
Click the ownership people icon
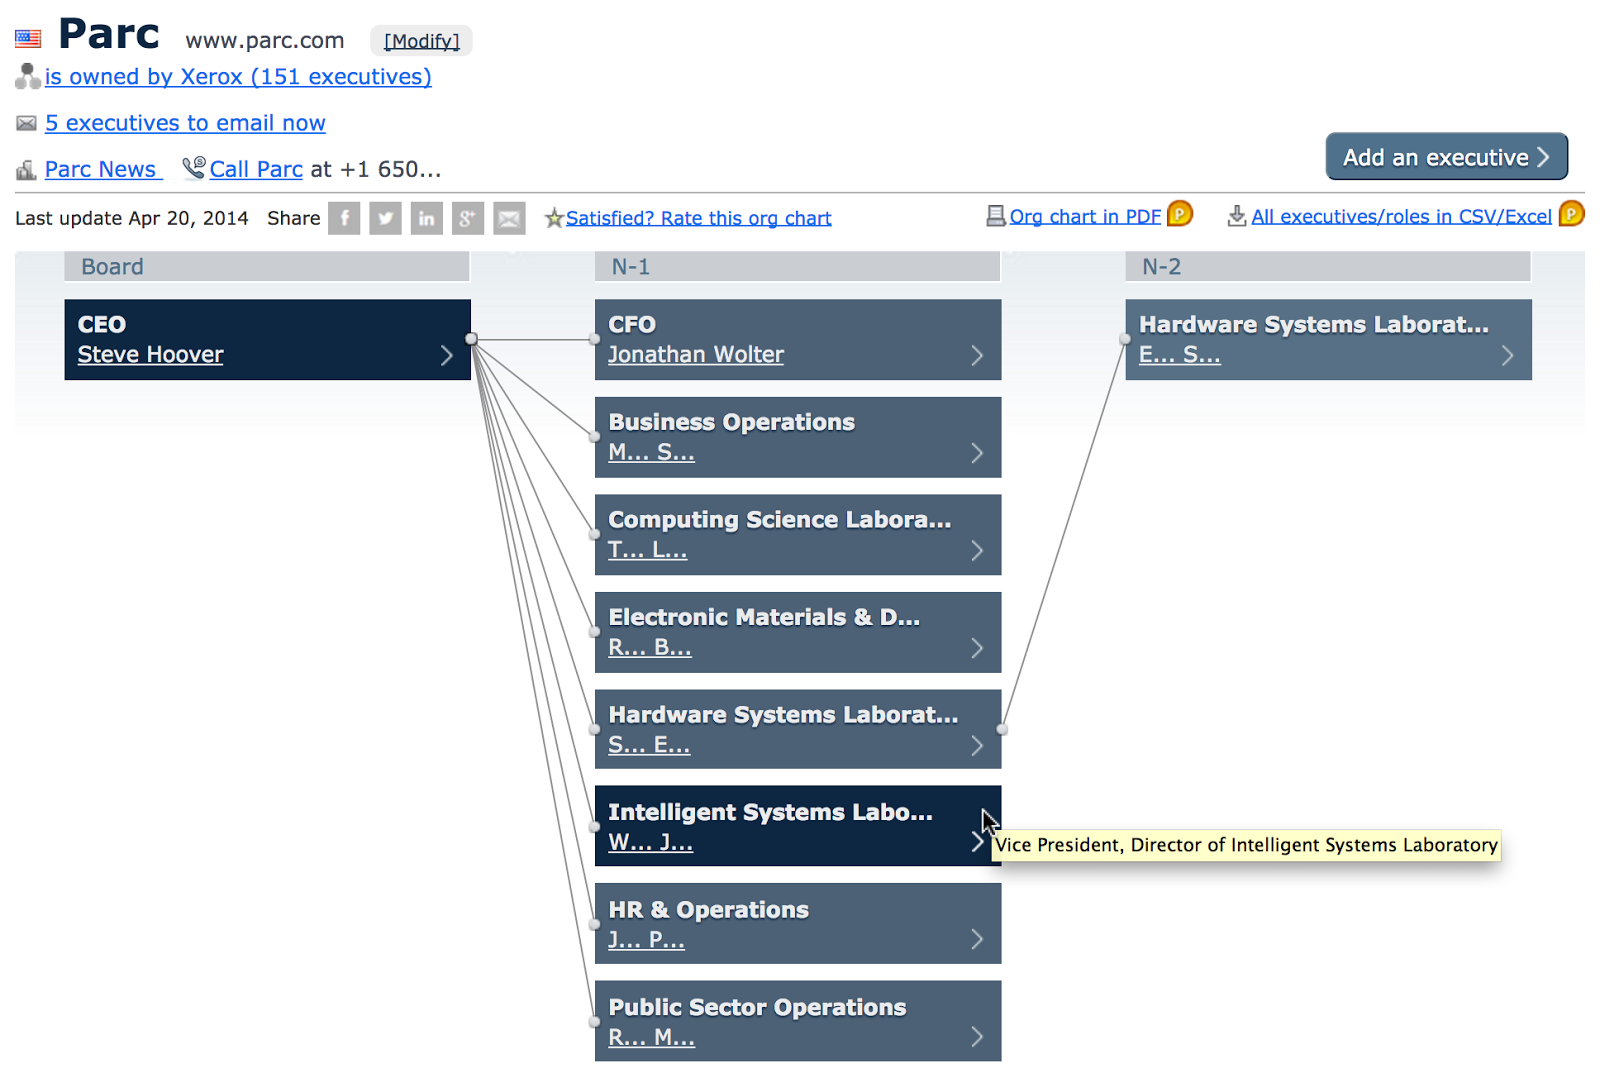28,76
